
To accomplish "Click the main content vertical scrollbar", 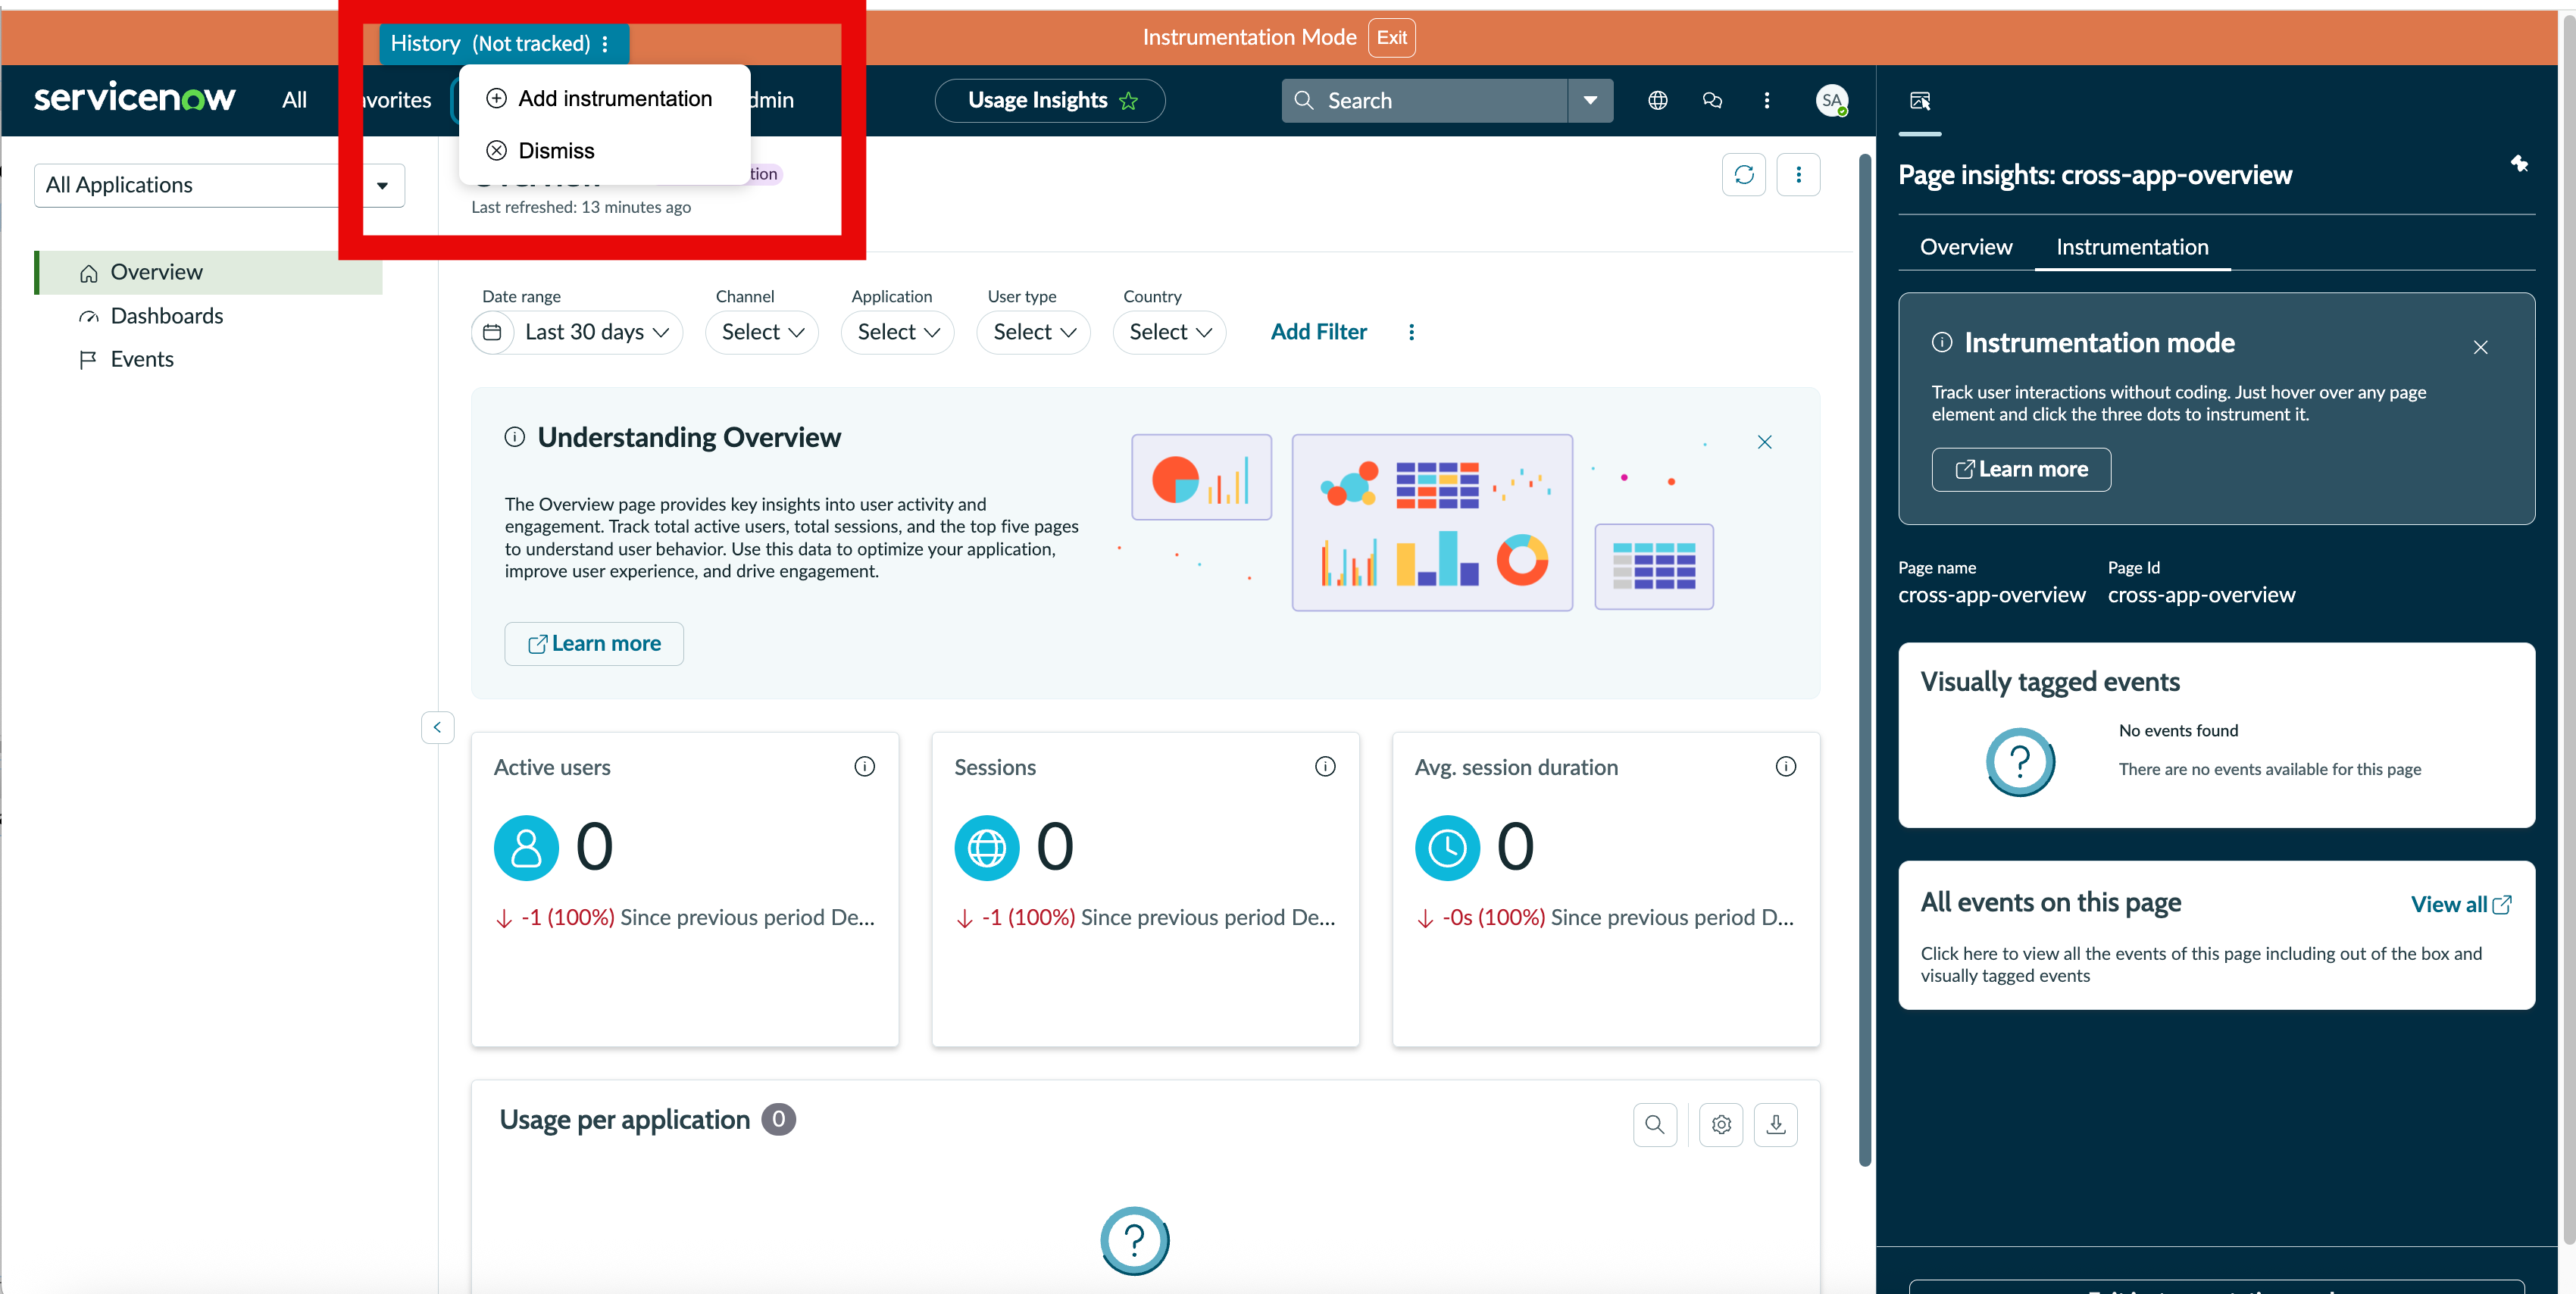I will click(1864, 660).
